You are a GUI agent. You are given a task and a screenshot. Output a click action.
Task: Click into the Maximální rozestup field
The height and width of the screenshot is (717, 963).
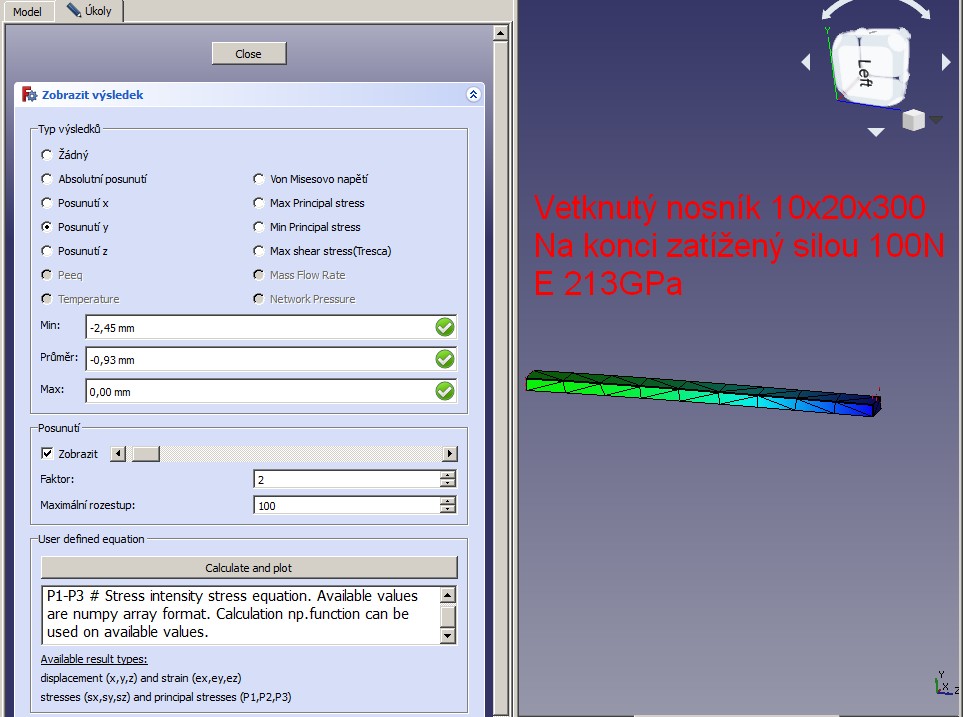pos(345,506)
